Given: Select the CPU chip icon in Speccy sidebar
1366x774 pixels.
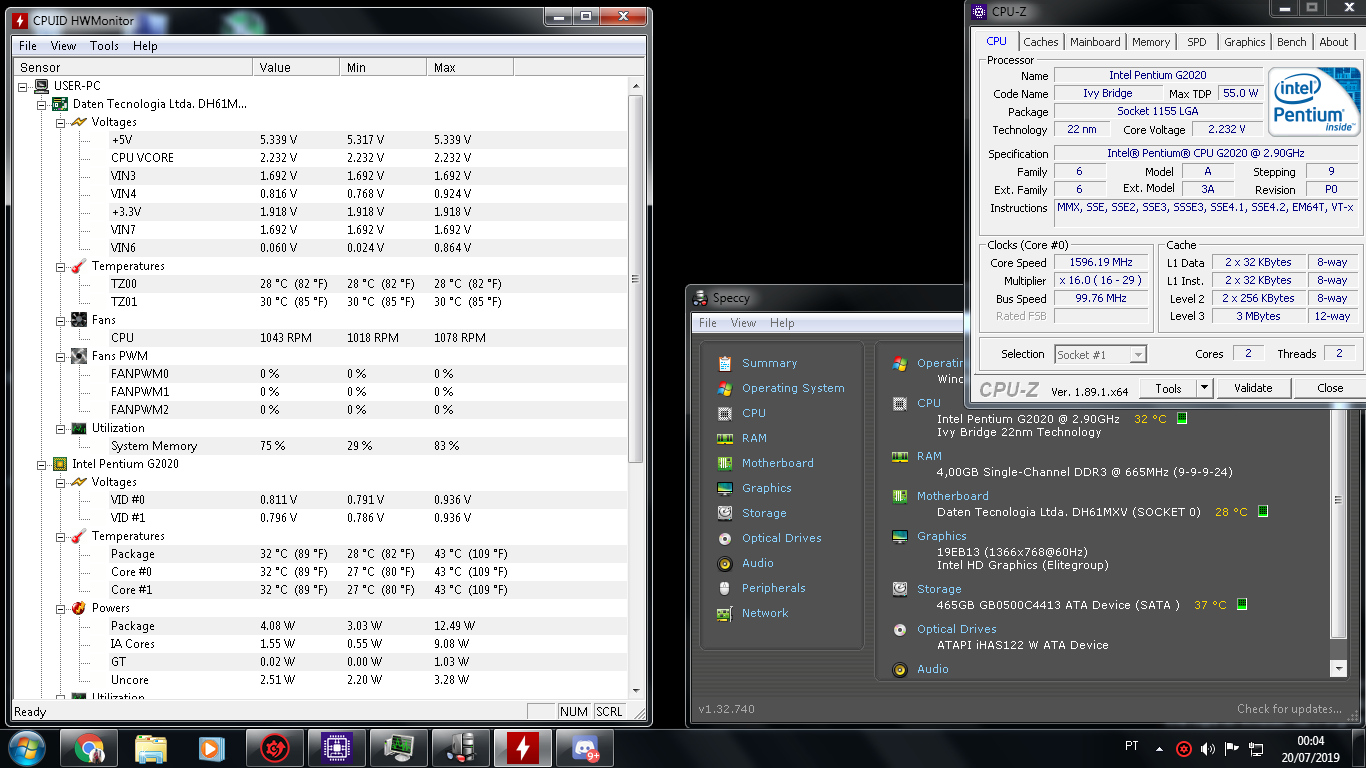Looking at the screenshot, I should (725, 413).
